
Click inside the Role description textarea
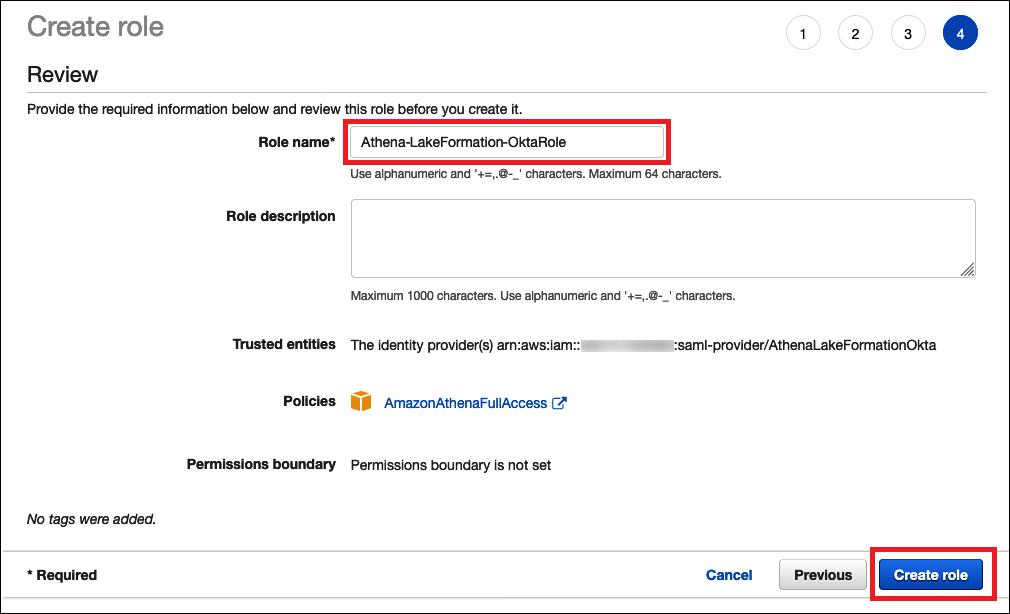tap(660, 237)
